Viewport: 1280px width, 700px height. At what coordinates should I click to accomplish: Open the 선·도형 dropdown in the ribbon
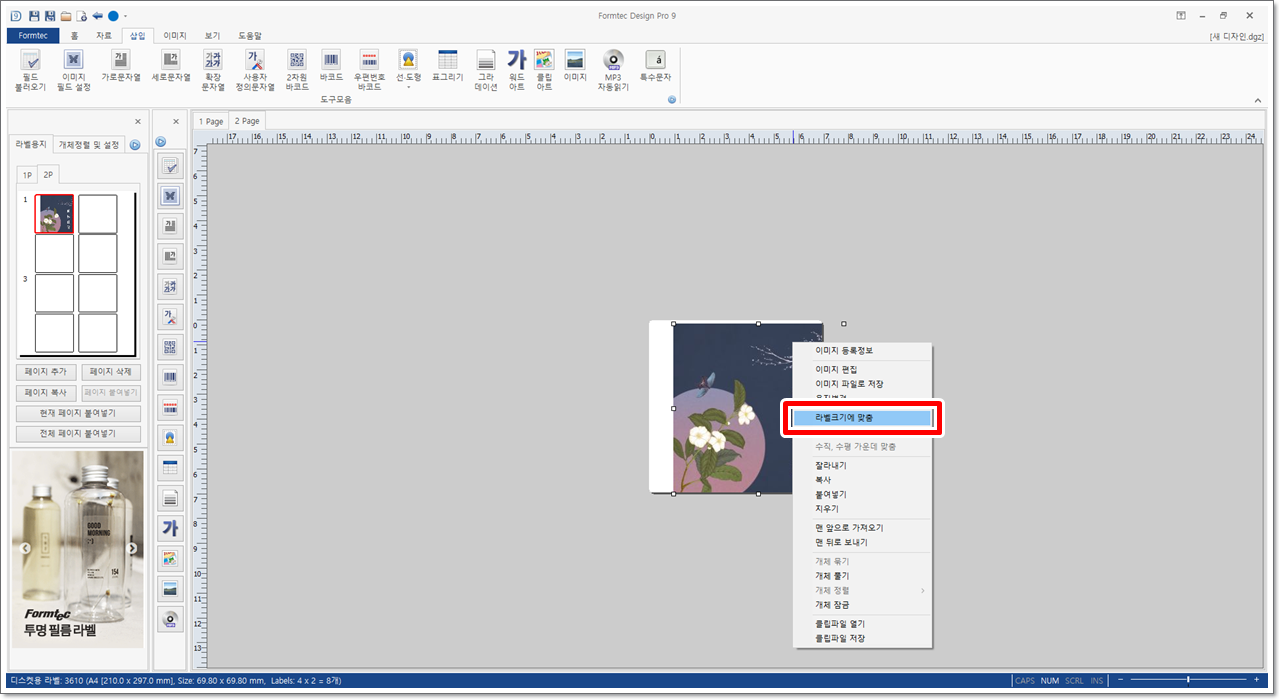point(408,70)
